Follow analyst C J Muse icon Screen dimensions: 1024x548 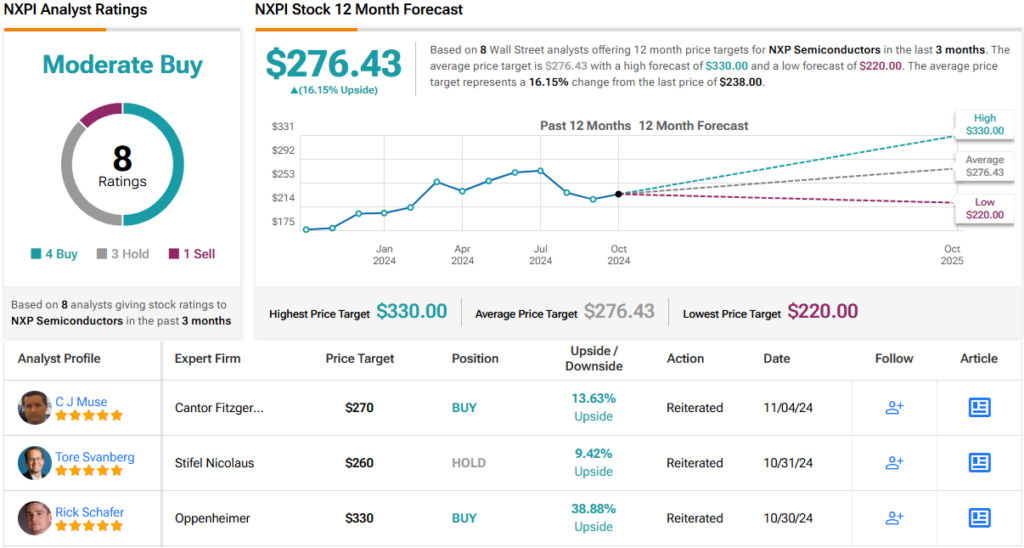coord(894,408)
